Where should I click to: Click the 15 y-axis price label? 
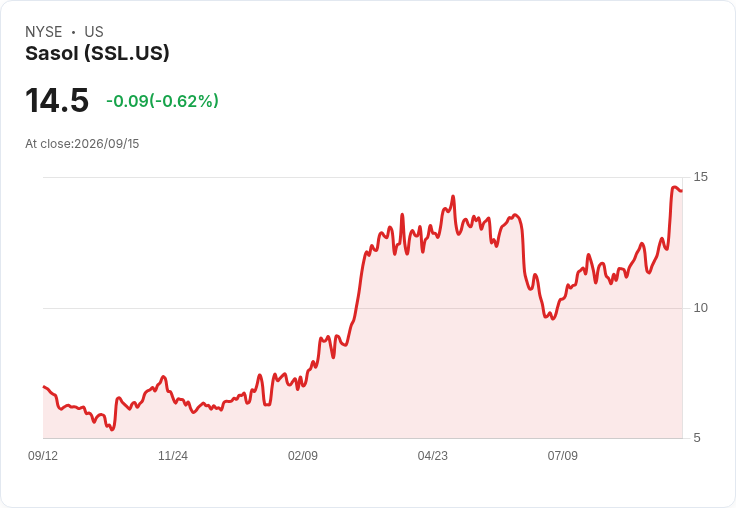[x=700, y=177]
